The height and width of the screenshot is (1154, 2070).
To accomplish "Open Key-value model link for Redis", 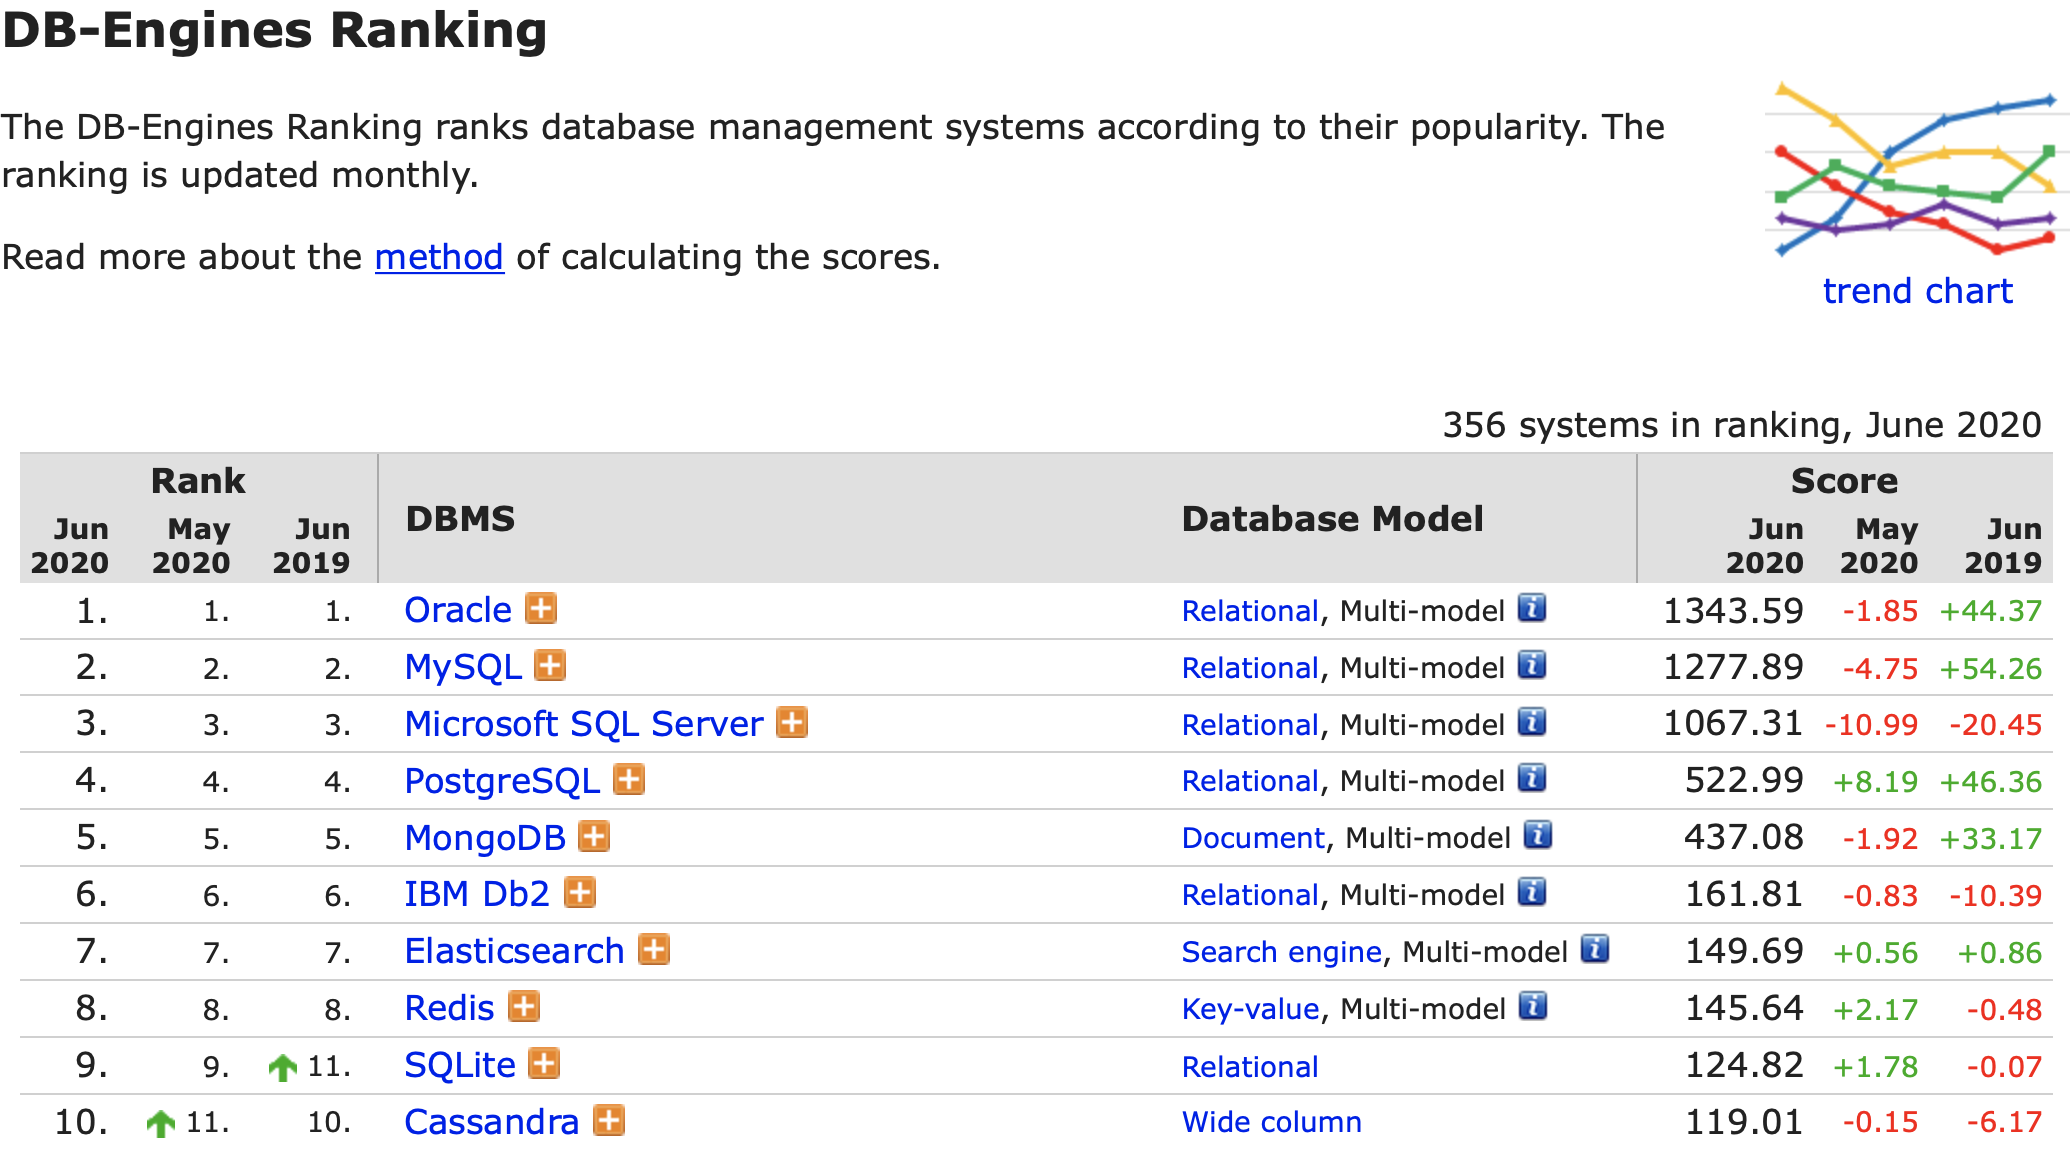I will (1251, 1009).
